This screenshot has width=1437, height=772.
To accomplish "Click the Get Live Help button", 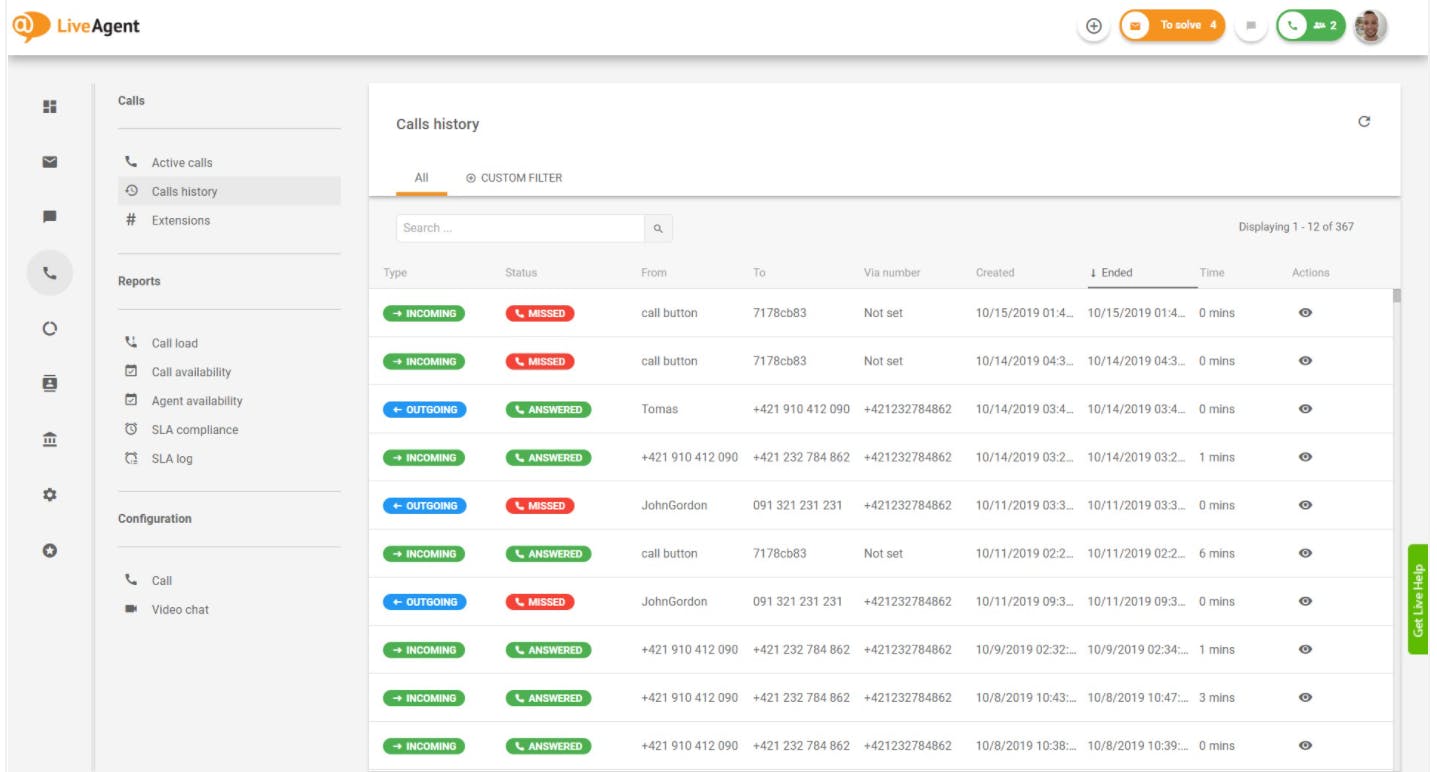I will (1417, 600).
